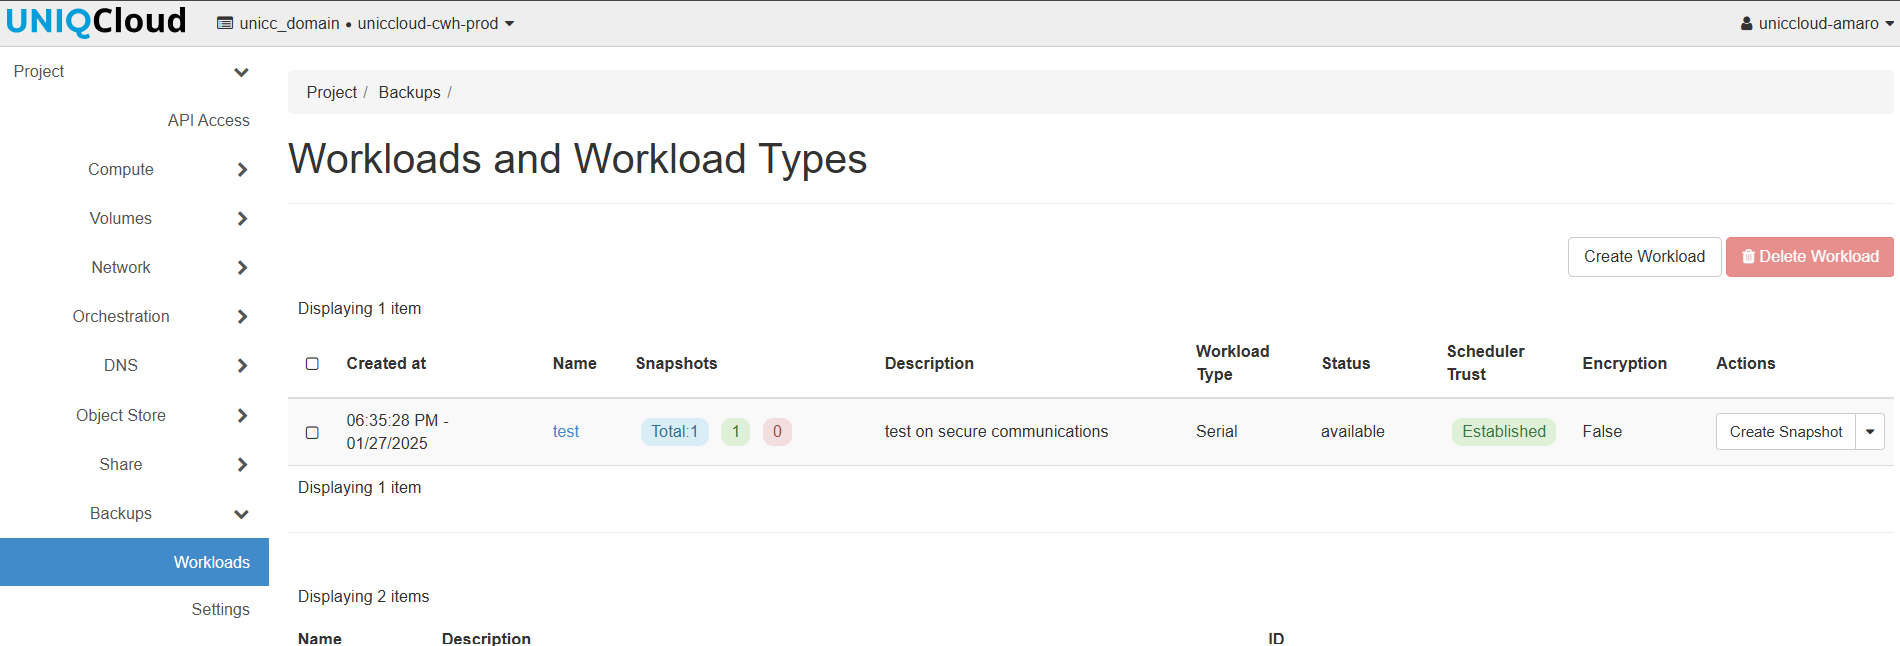The width and height of the screenshot is (1900, 646).
Task: Go to Project breadcrumb link
Action: tap(331, 92)
